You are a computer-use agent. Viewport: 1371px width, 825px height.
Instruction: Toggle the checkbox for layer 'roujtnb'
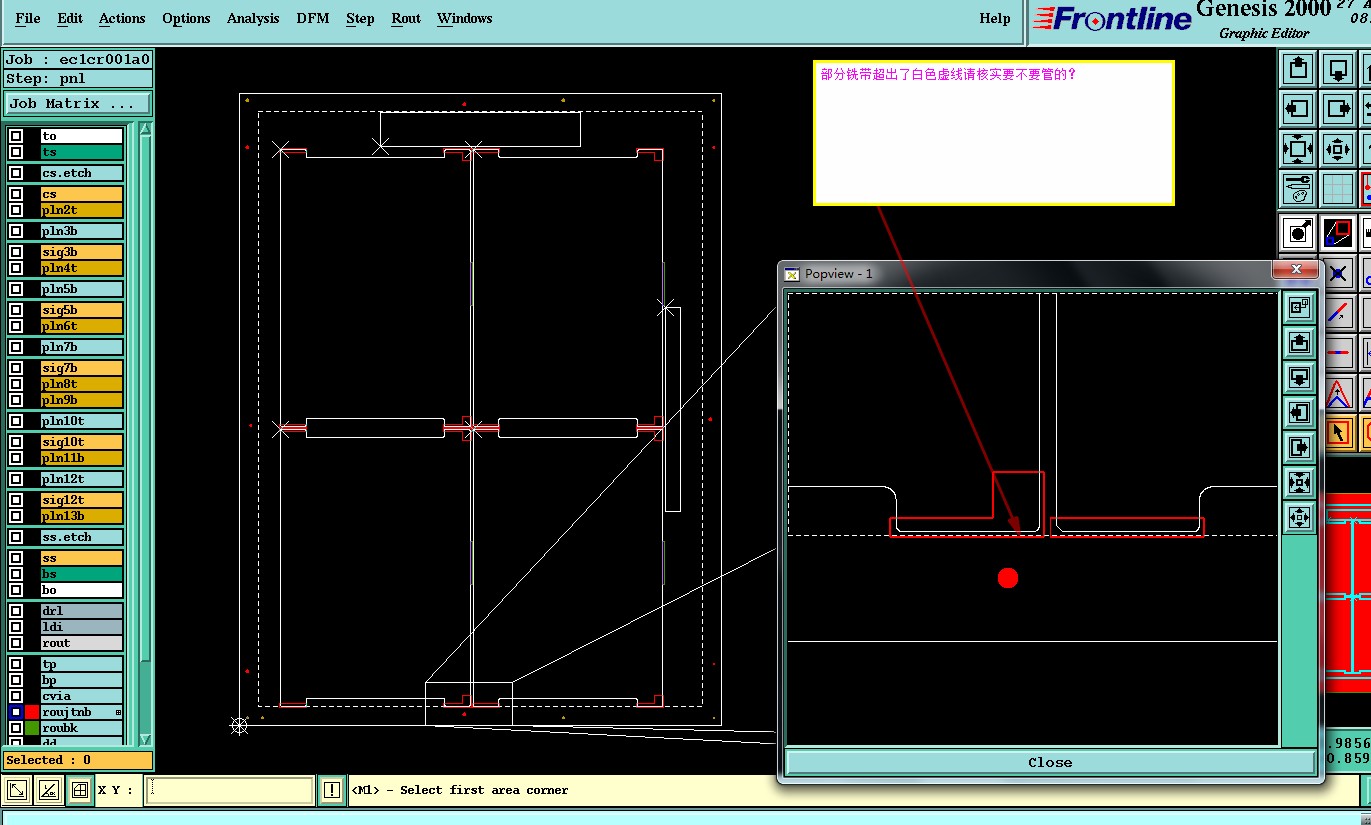click(x=16, y=712)
